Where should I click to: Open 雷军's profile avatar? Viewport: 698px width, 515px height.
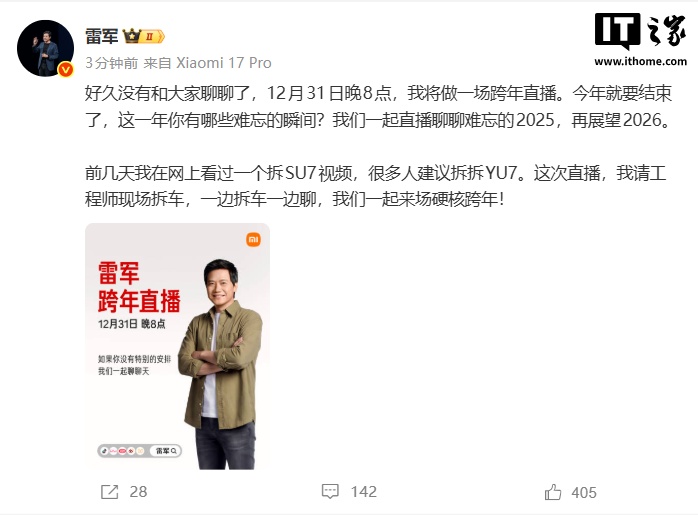pyautogui.click(x=45, y=48)
